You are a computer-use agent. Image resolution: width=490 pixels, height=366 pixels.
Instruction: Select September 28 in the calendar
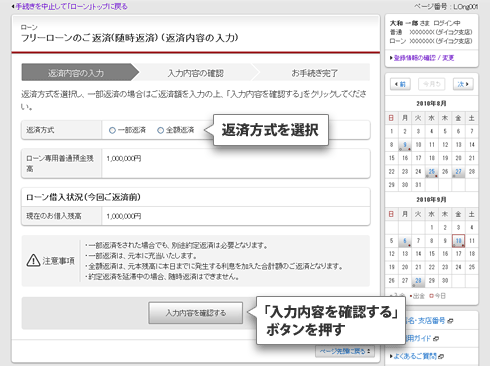pos(418,281)
